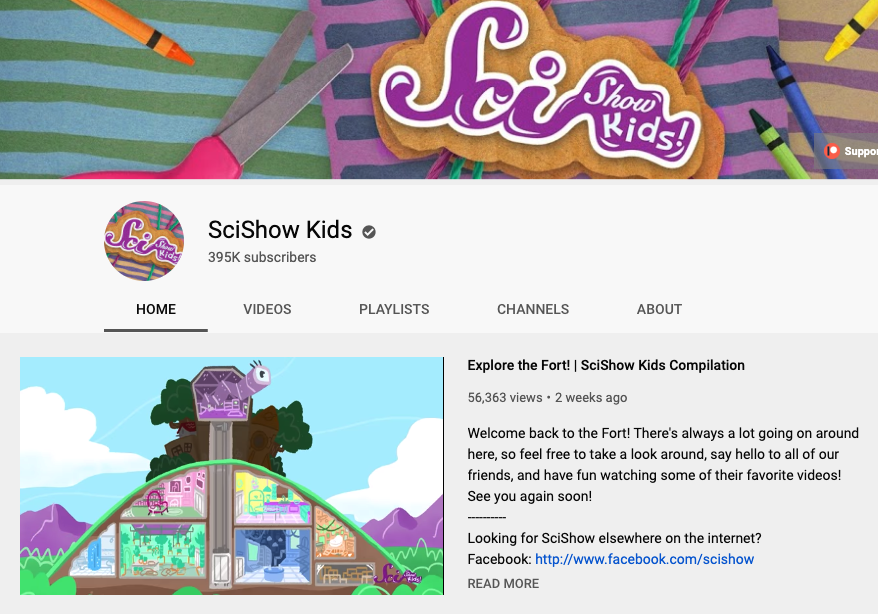Open the 'Explore the Fort!' video title
Screen dimensions: 878x614
pos(606,365)
